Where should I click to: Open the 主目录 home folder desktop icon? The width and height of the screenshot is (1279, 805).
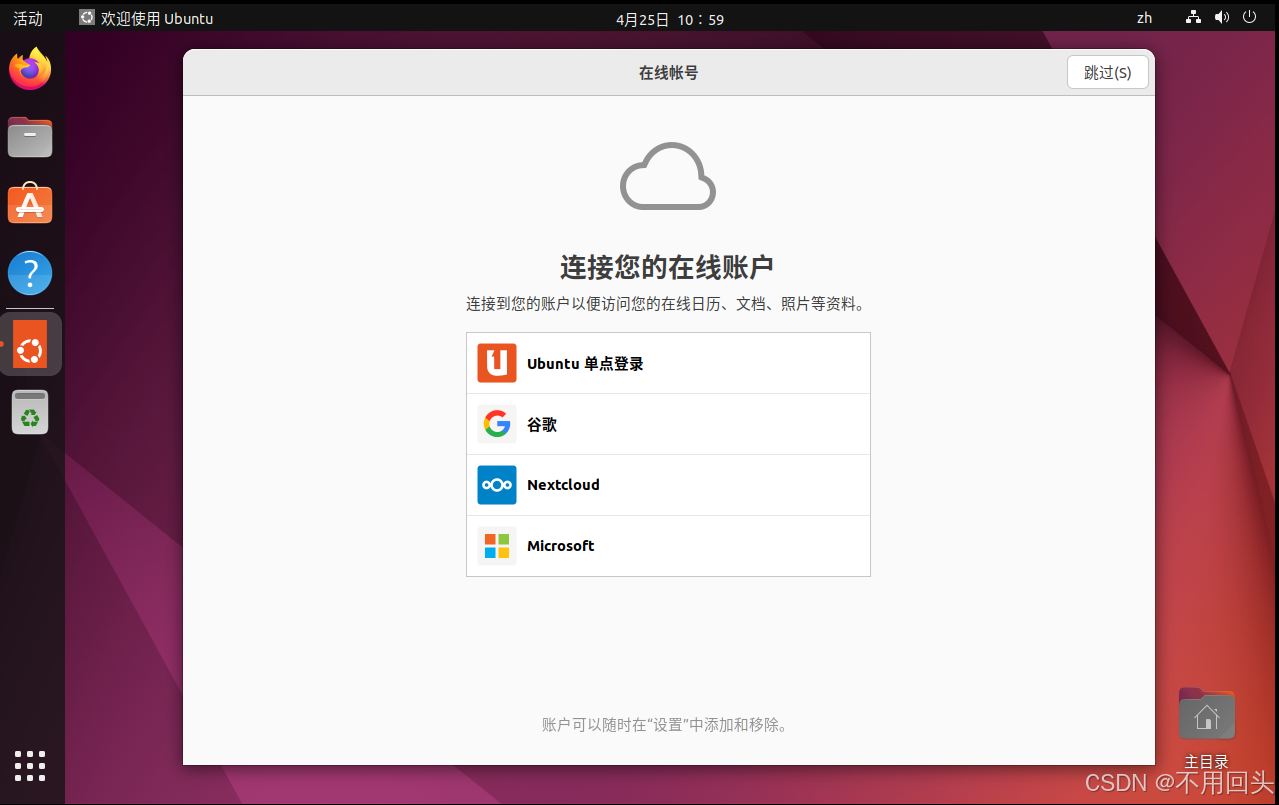(x=1206, y=728)
